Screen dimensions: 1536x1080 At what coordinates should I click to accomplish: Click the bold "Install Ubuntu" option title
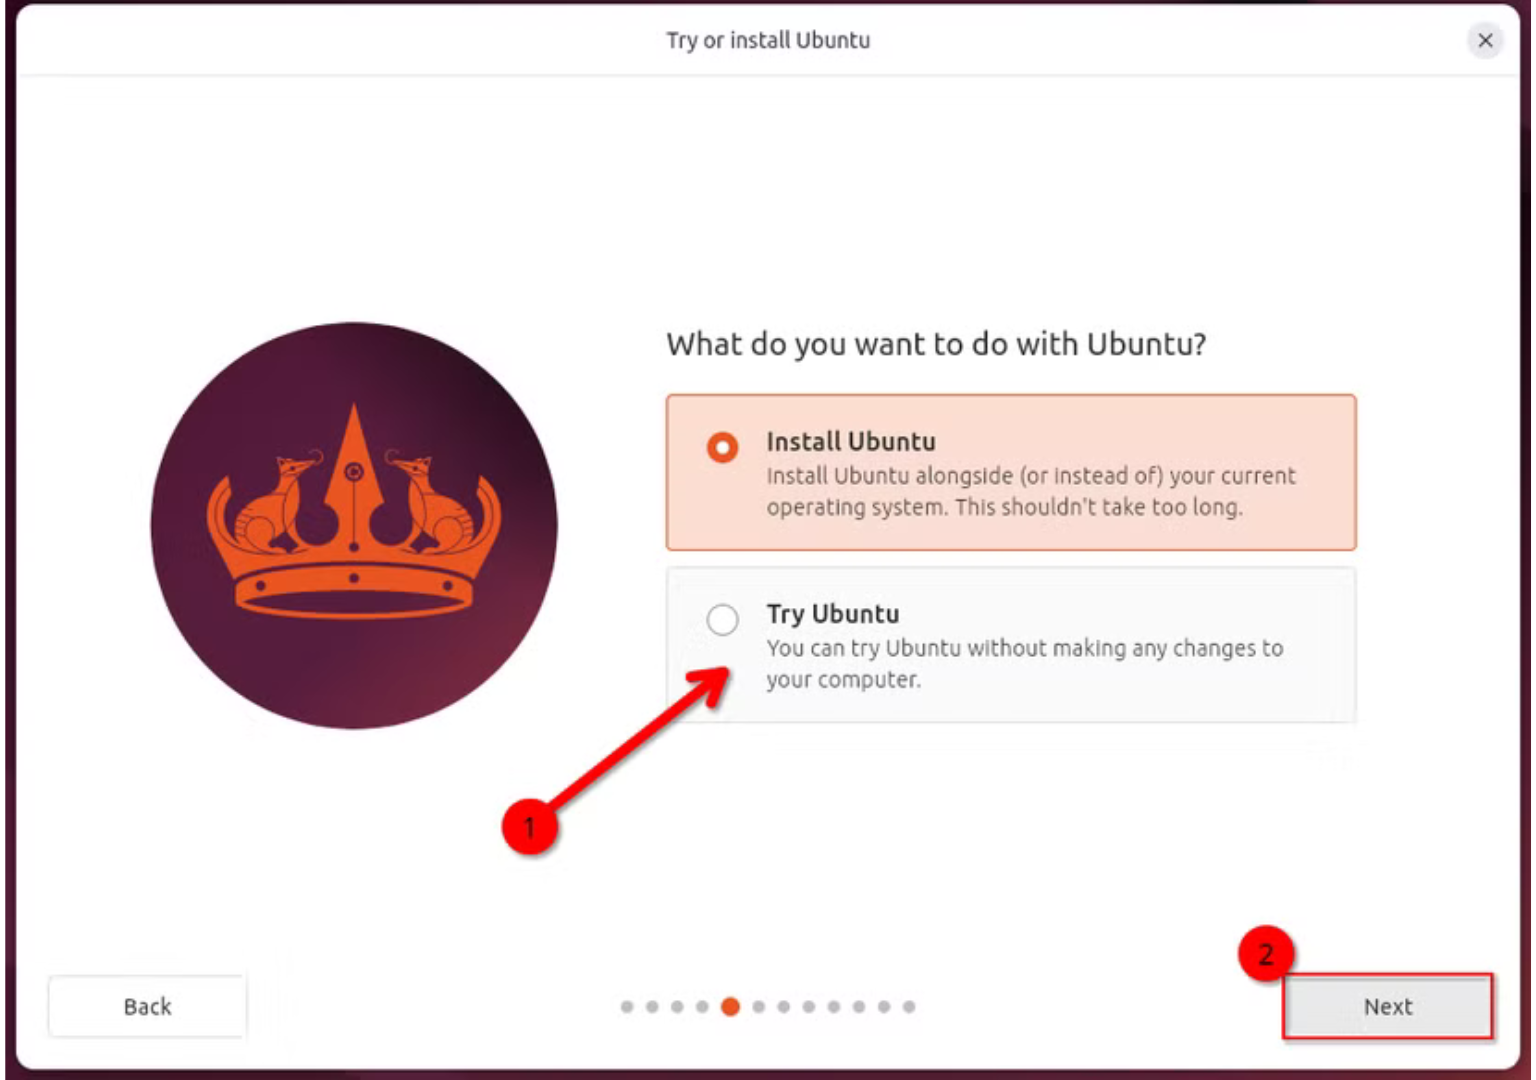851,441
